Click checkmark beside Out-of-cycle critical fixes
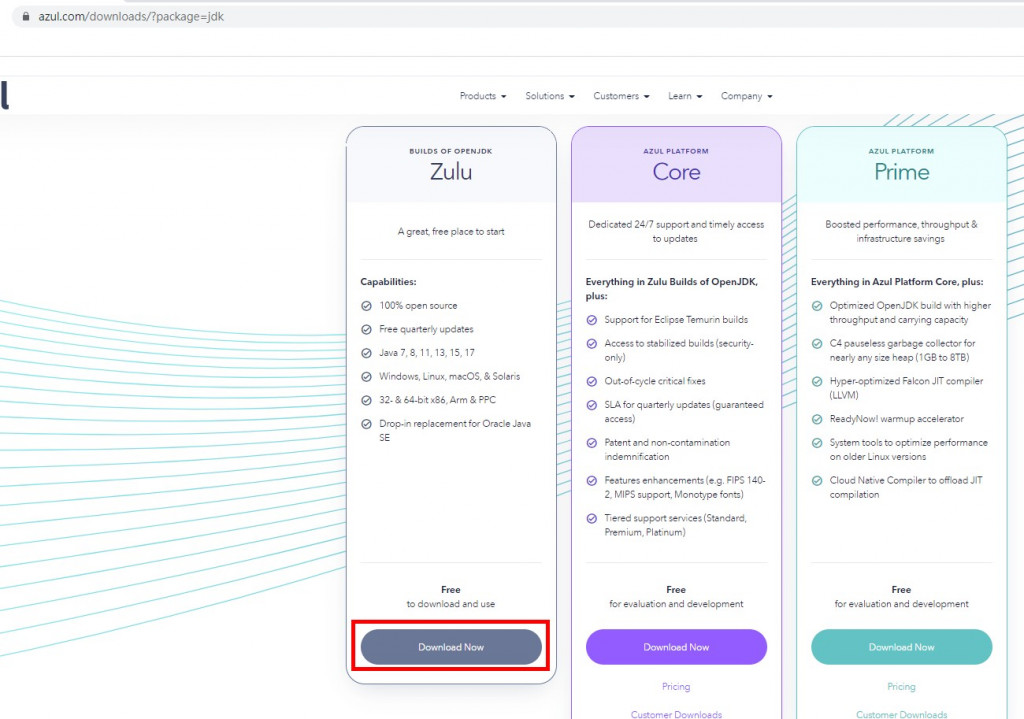 tap(592, 381)
